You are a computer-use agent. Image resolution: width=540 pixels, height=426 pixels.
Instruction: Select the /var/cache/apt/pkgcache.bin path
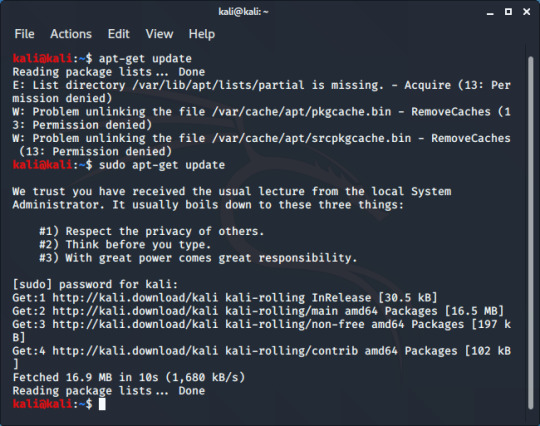click(302, 112)
